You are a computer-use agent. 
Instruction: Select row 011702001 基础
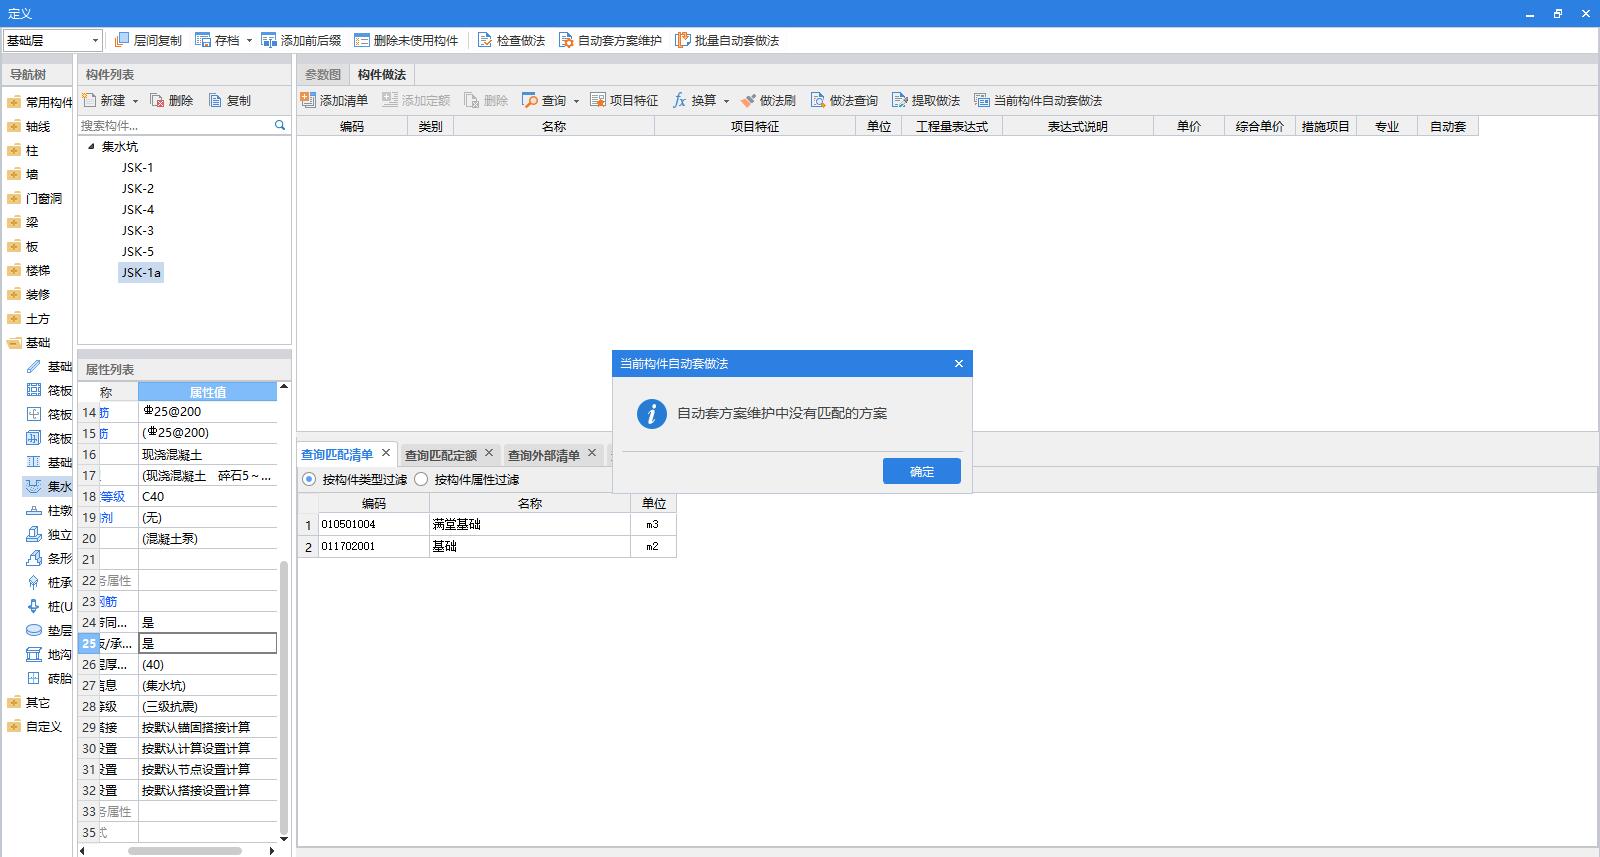(487, 546)
